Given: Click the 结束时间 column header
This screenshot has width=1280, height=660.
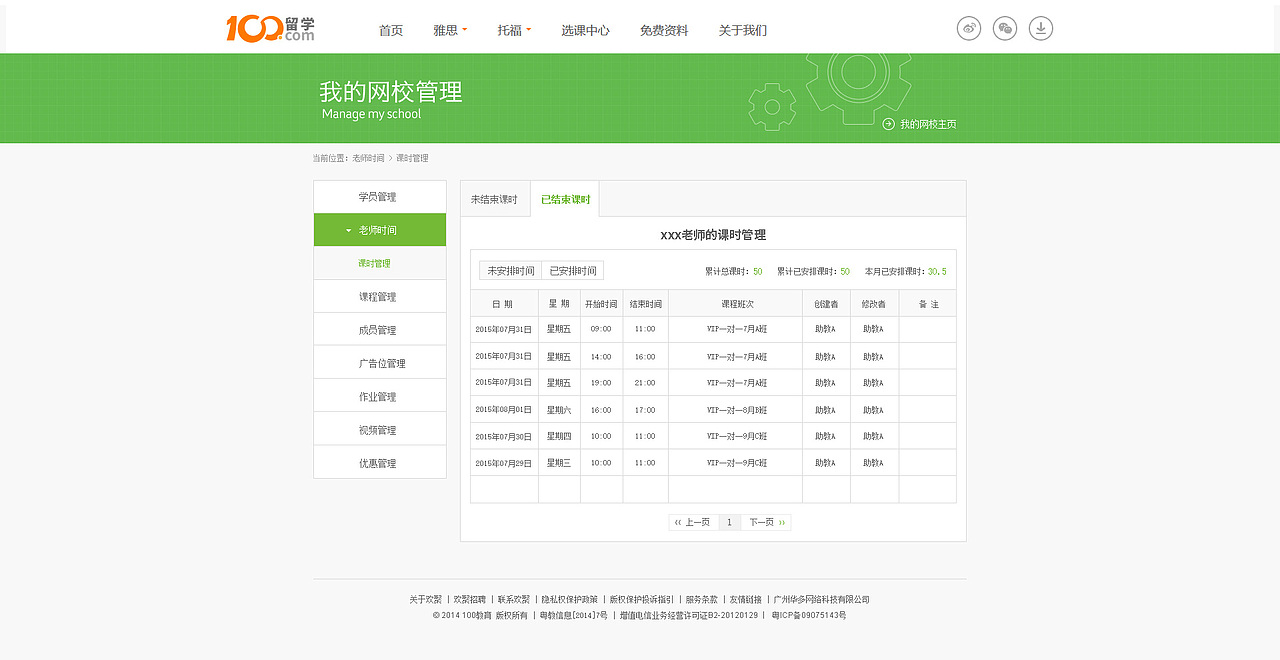Looking at the screenshot, I should [x=645, y=304].
